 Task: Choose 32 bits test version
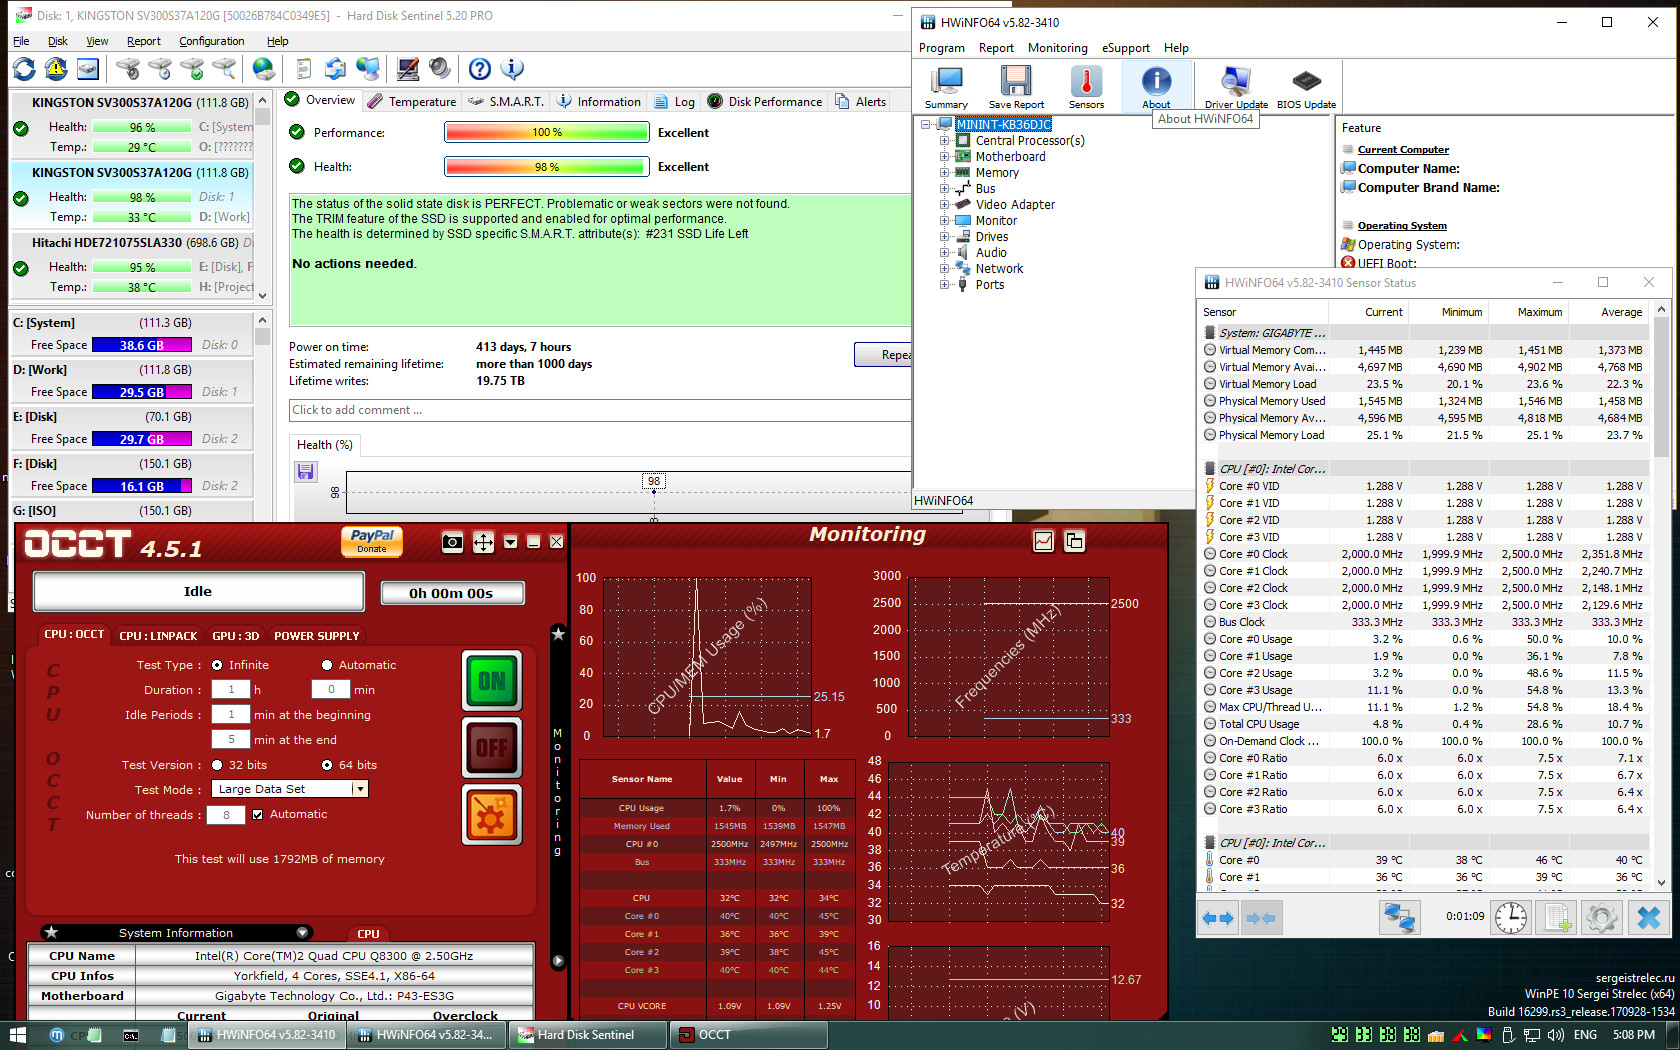(x=217, y=765)
